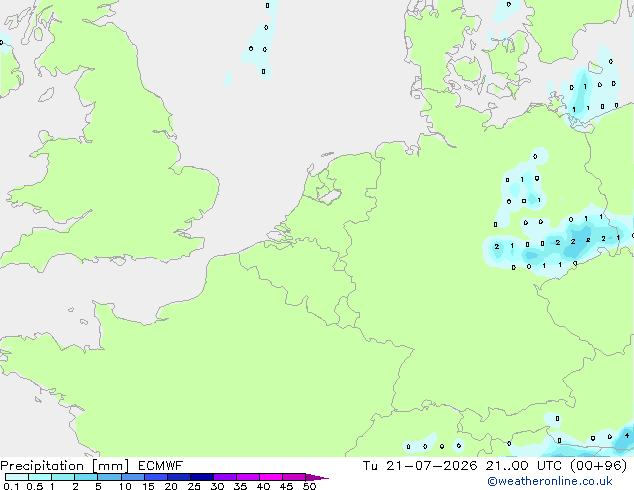Select the legend swatch between 5 and 10
634x490 pixels.
point(109,477)
